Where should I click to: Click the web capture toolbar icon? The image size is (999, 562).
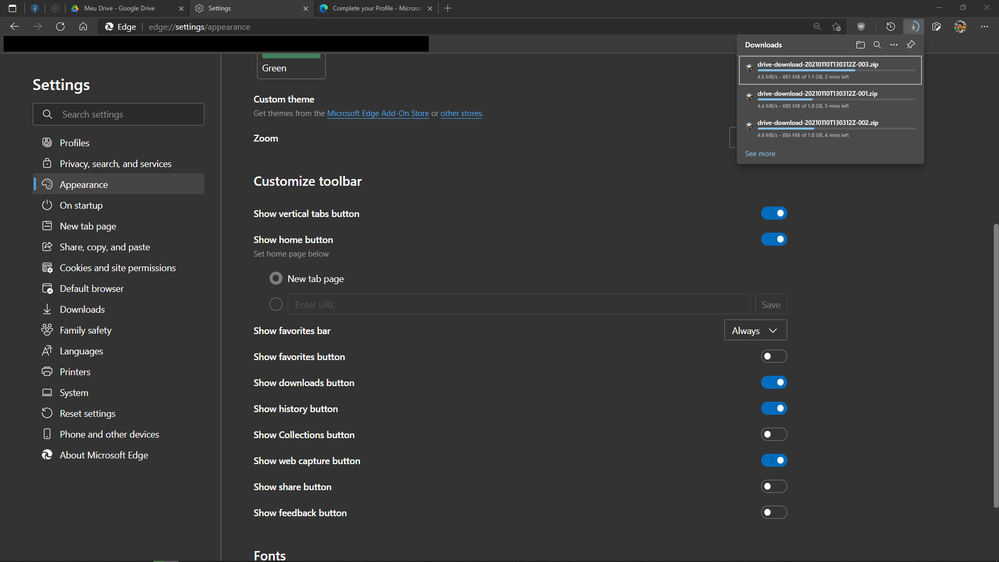(937, 27)
